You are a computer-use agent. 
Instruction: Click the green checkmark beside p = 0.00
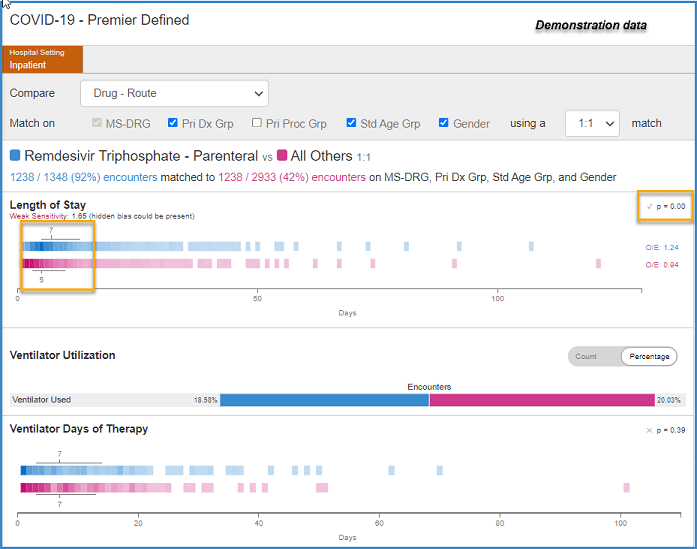[649, 206]
